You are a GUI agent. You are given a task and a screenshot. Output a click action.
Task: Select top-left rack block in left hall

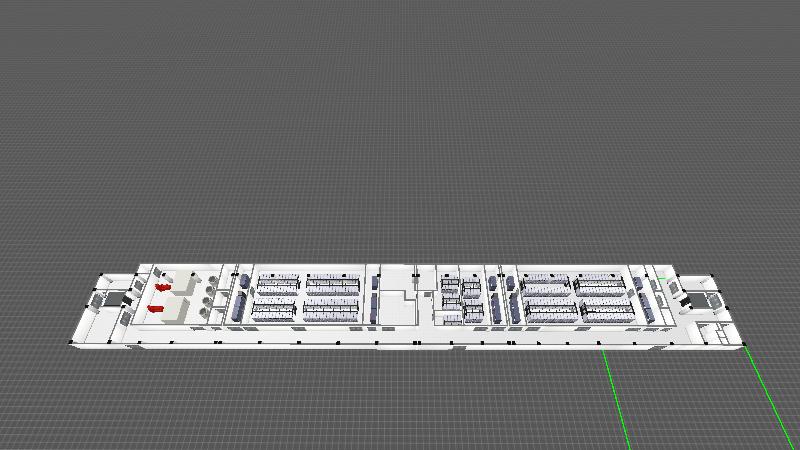pyautogui.click(x=277, y=284)
